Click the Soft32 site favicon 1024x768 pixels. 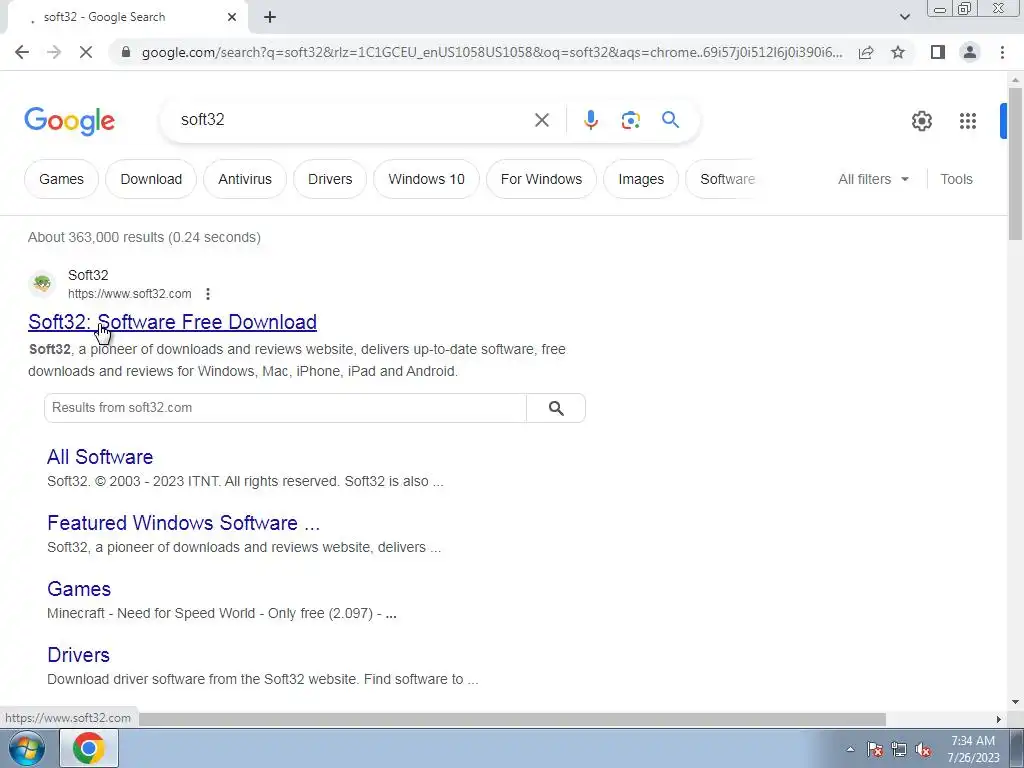click(42, 283)
